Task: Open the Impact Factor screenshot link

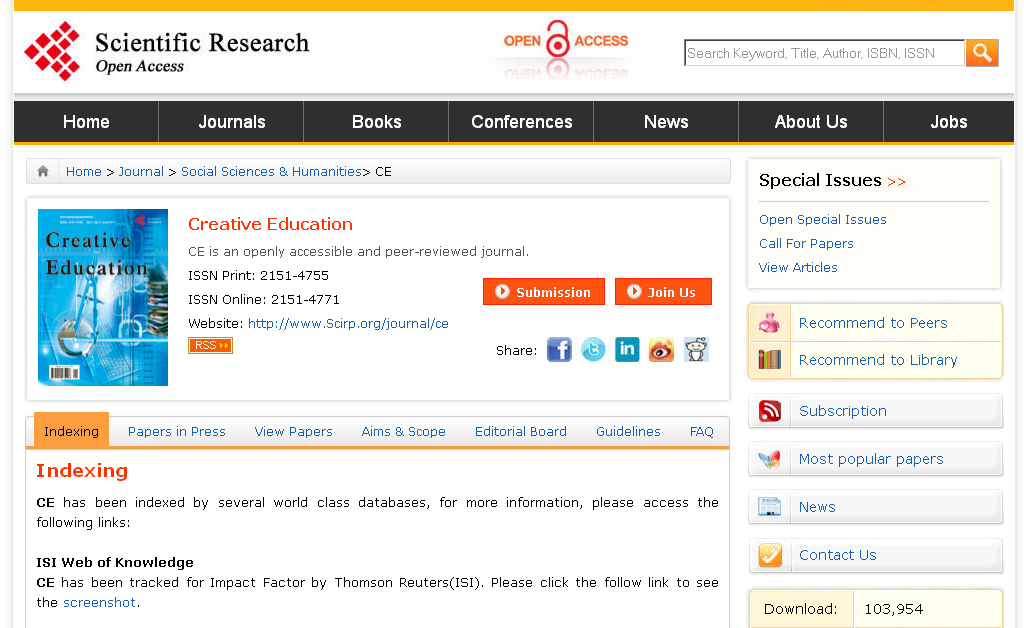Action: (x=99, y=603)
